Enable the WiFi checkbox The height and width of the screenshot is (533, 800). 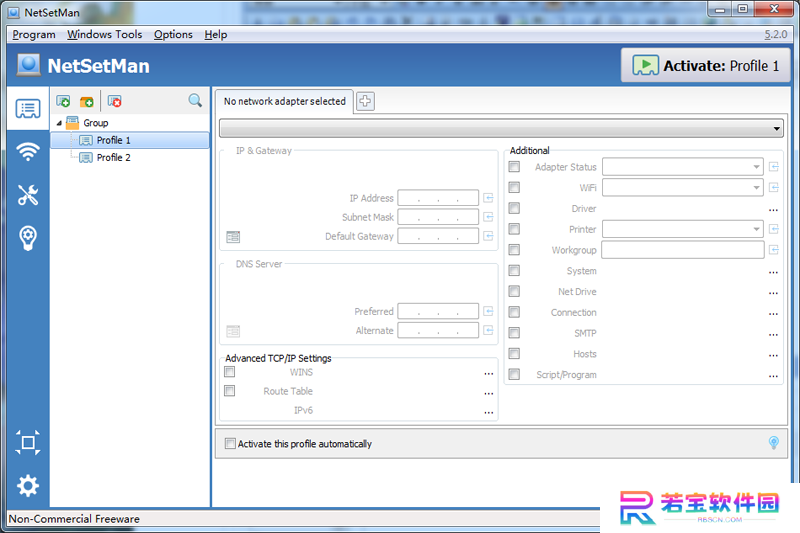pos(514,187)
